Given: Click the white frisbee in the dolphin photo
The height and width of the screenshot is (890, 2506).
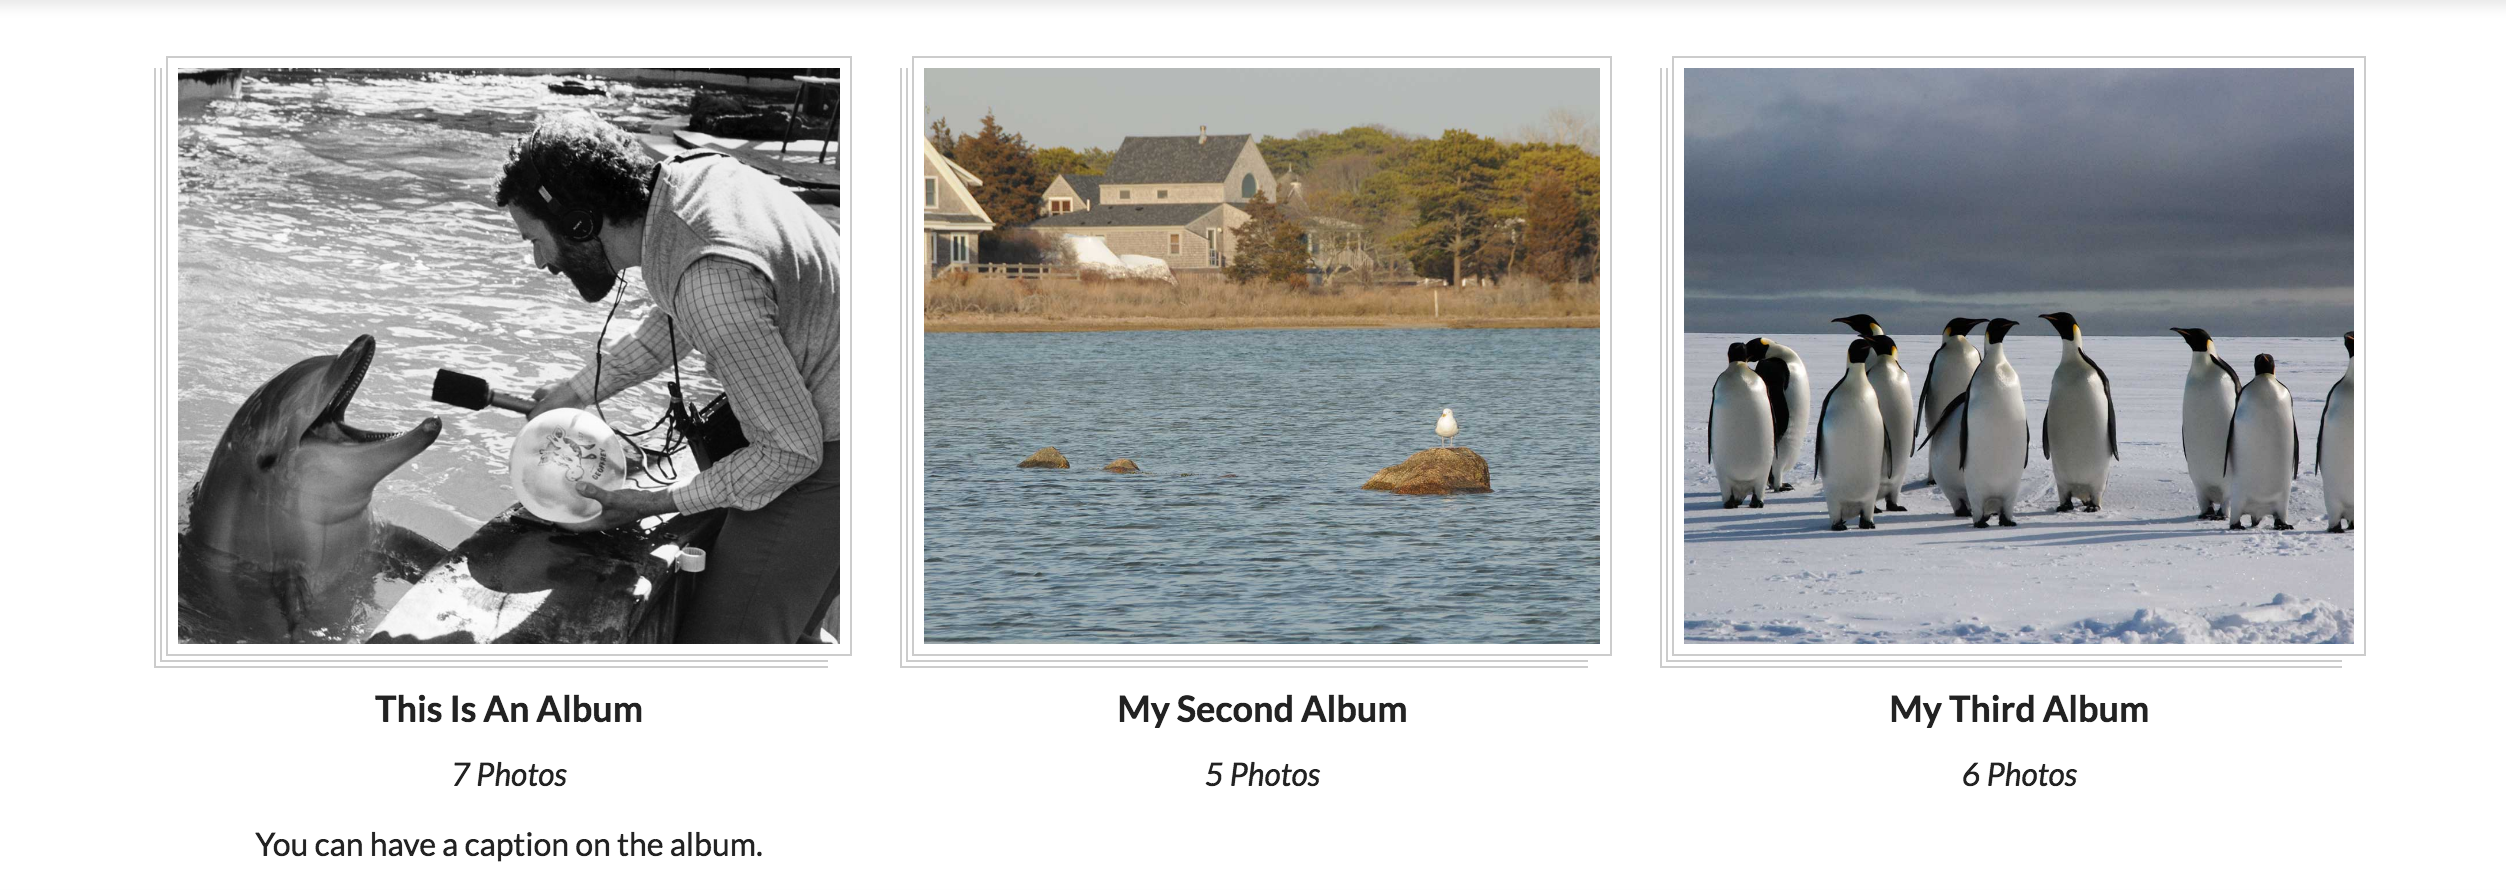Looking at the screenshot, I should tap(567, 463).
